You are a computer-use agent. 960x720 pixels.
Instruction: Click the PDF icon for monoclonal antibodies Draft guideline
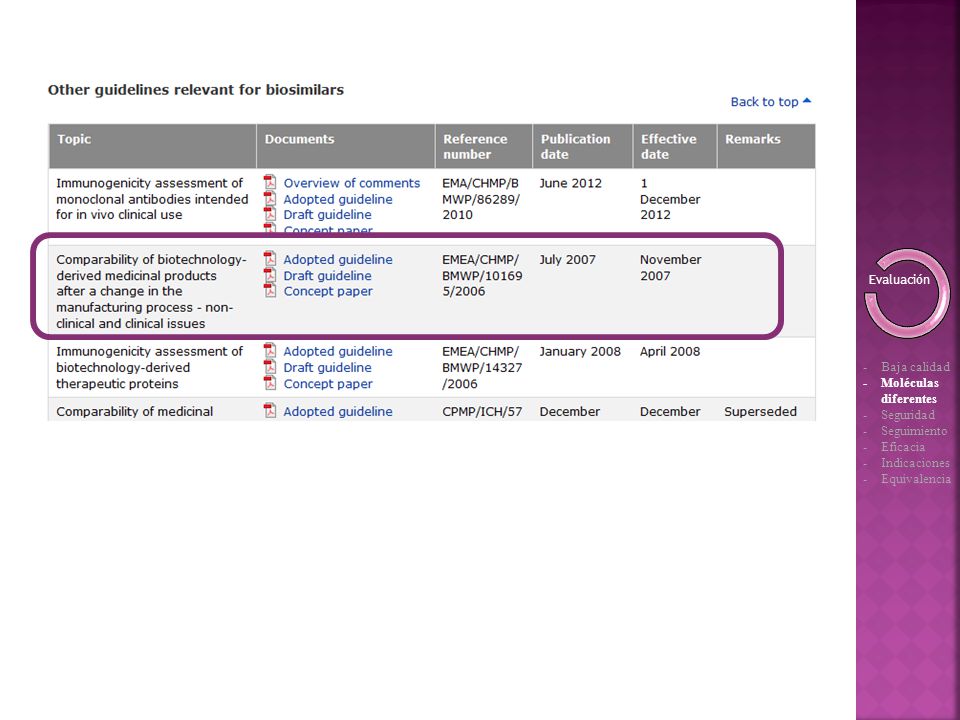pos(270,214)
